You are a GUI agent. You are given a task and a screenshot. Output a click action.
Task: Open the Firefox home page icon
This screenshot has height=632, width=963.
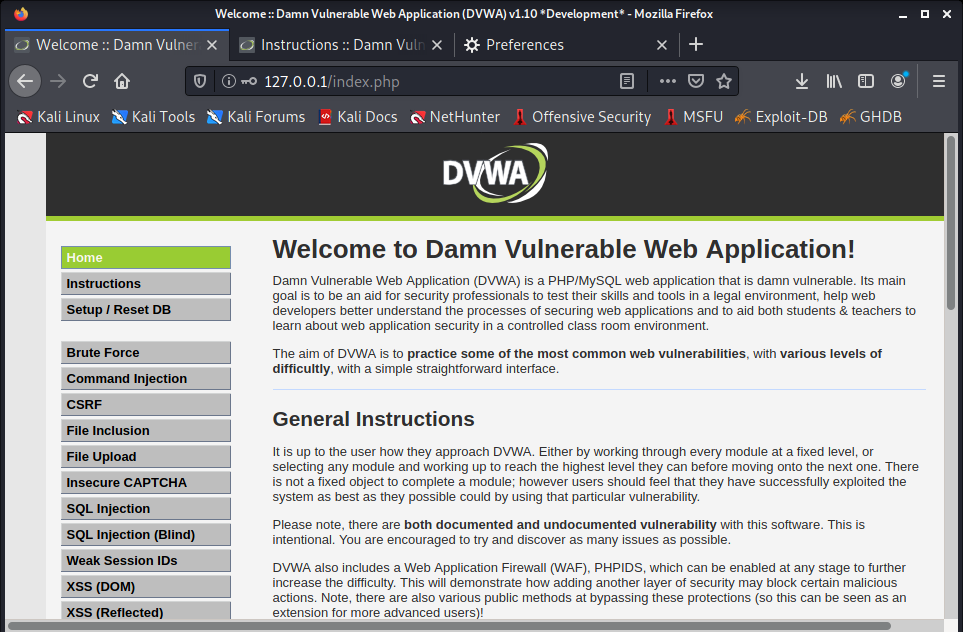122,81
